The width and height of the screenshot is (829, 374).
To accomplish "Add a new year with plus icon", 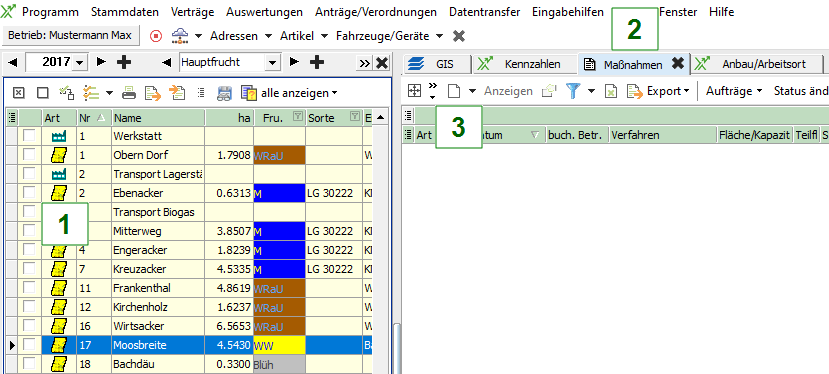I will tap(124, 62).
